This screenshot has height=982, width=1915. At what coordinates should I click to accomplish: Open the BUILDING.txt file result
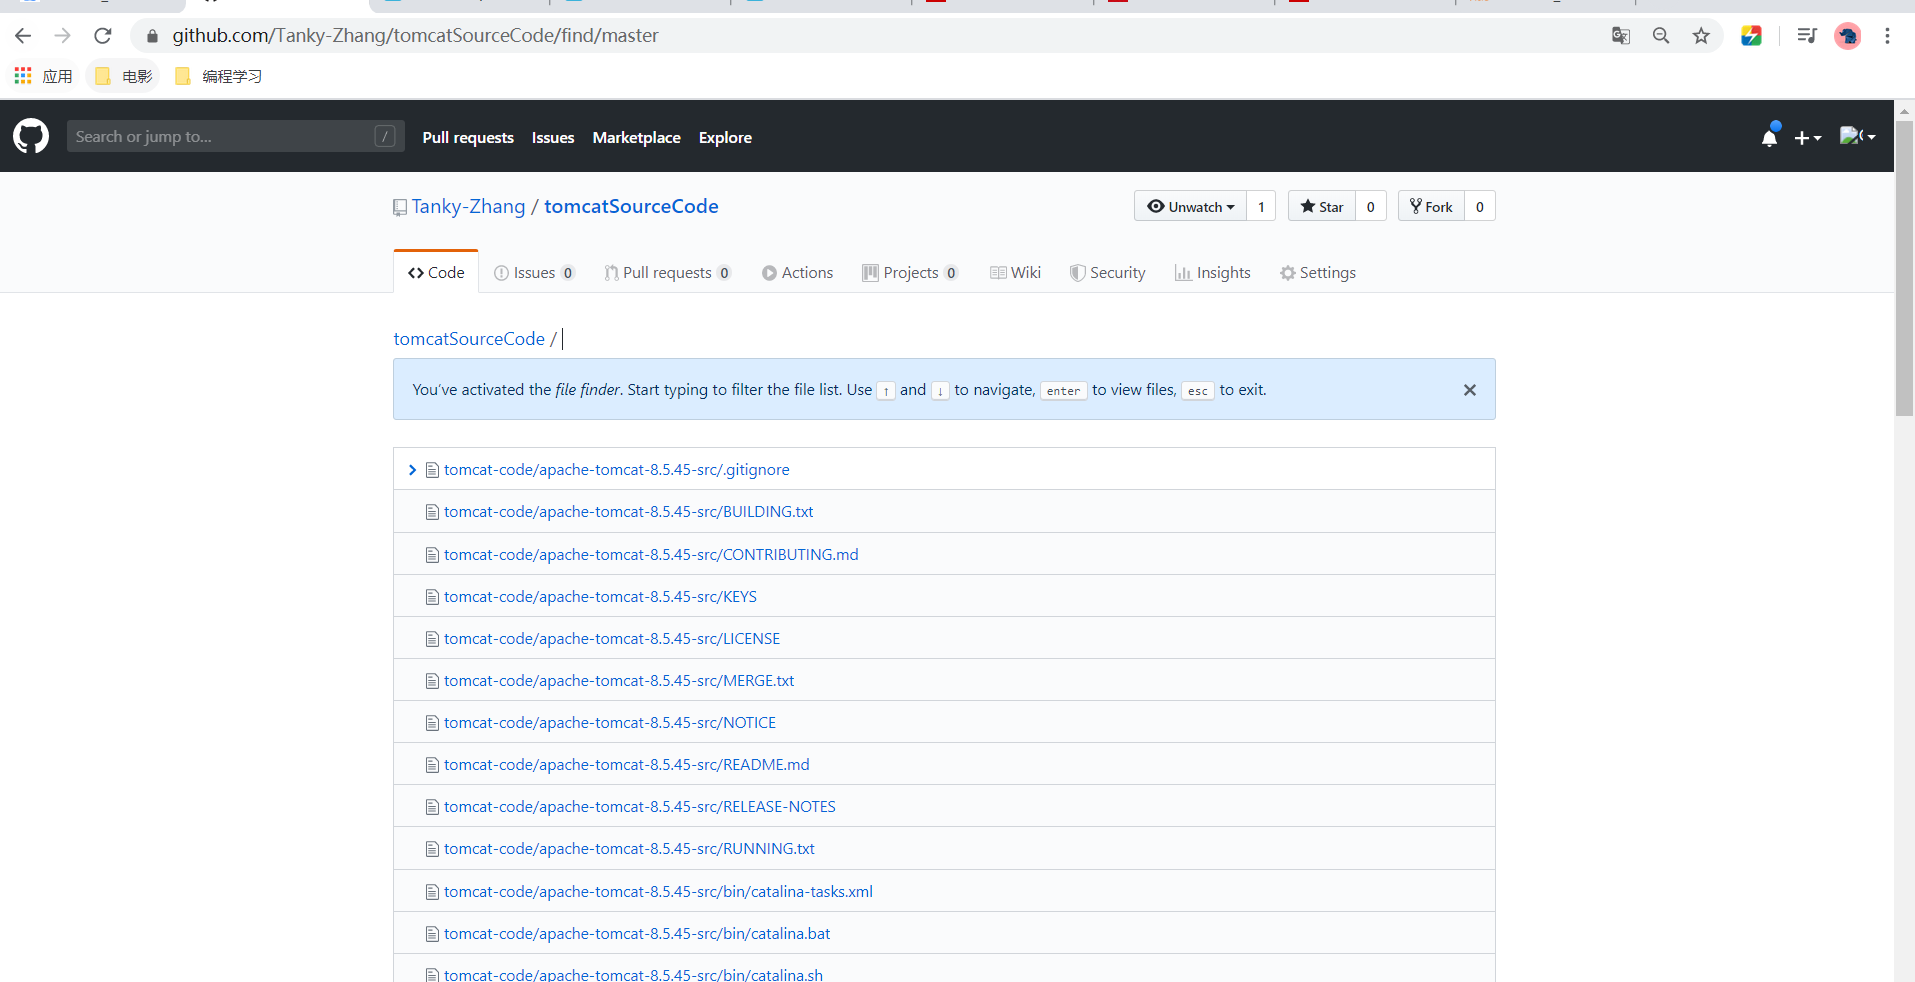pos(628,512)
